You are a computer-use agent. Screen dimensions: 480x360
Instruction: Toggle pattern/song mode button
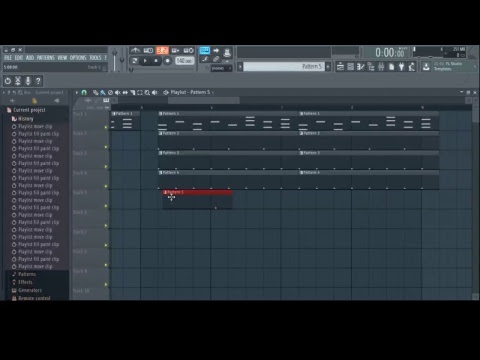(134, 61)
